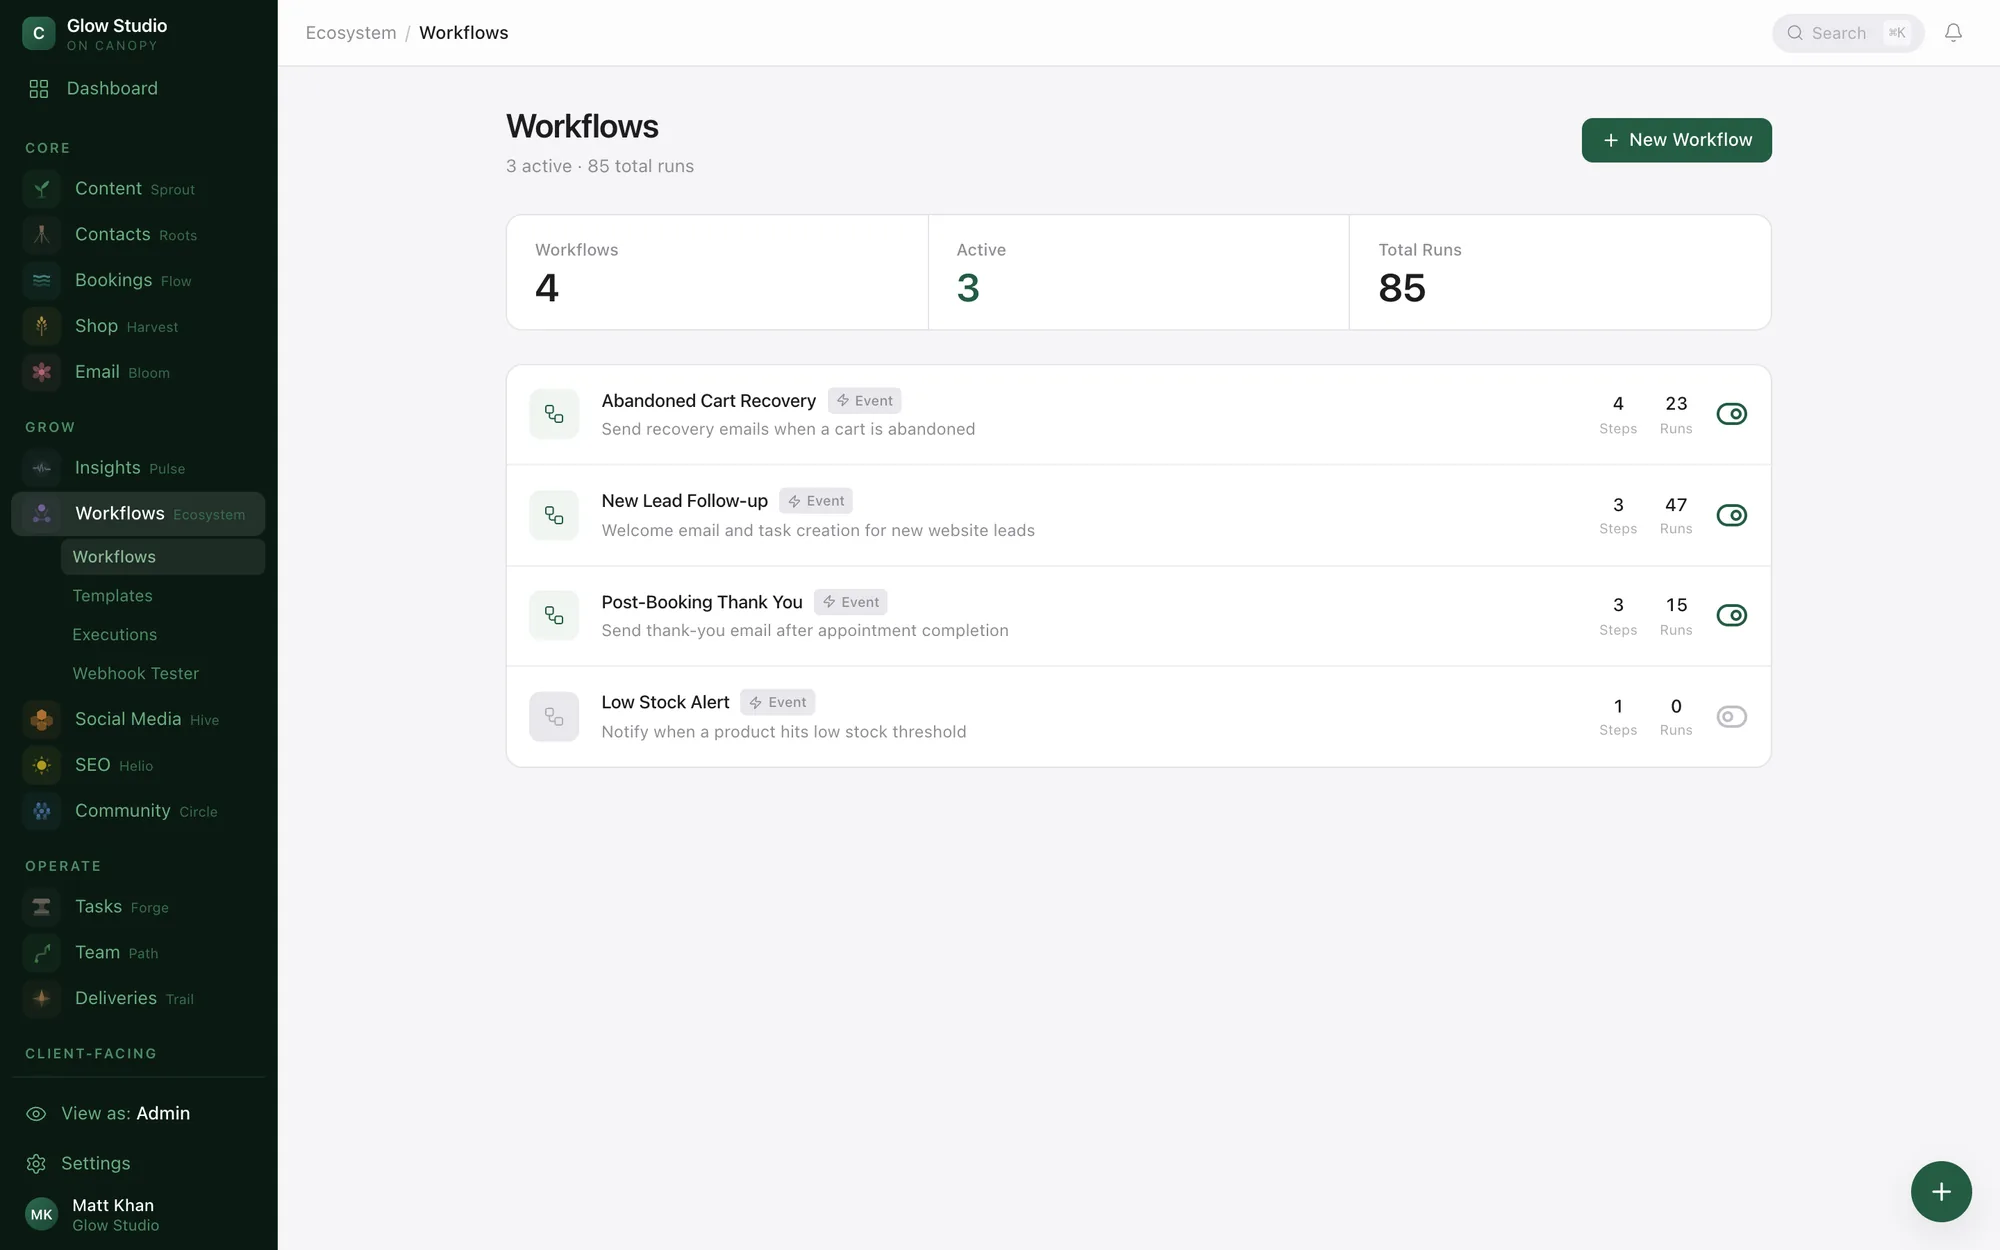Open the Low Stock Alert title
Viewport: 2000px width, 1250px height.
[665, 703]
